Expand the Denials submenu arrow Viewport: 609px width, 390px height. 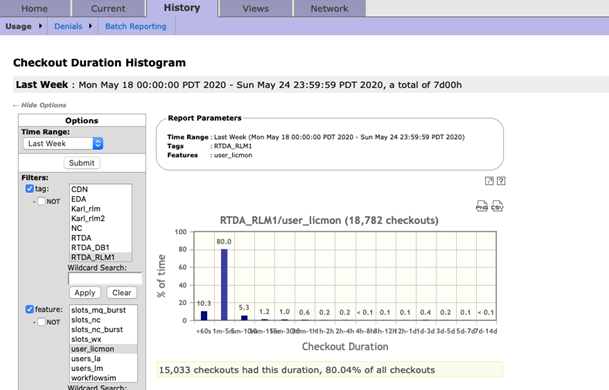tap(90, 26)
